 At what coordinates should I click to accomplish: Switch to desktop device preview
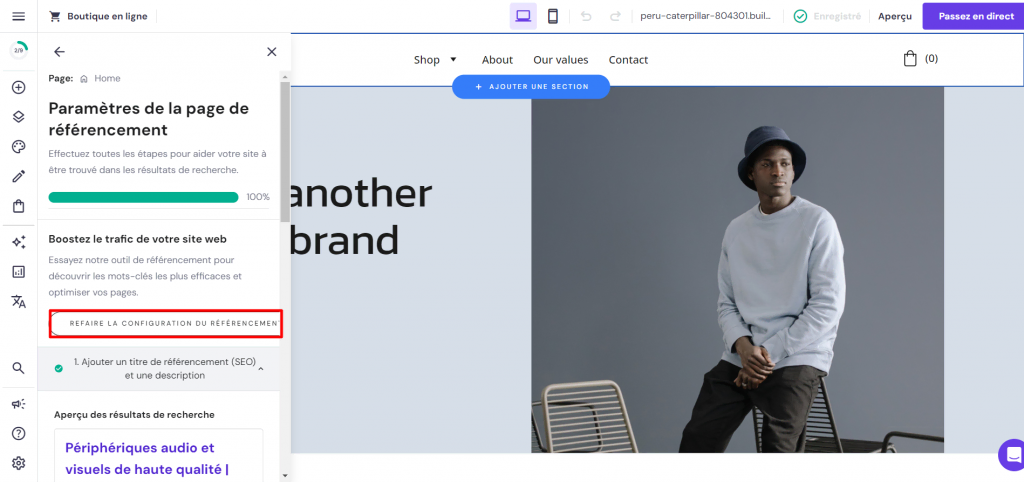tap(522, 16)
